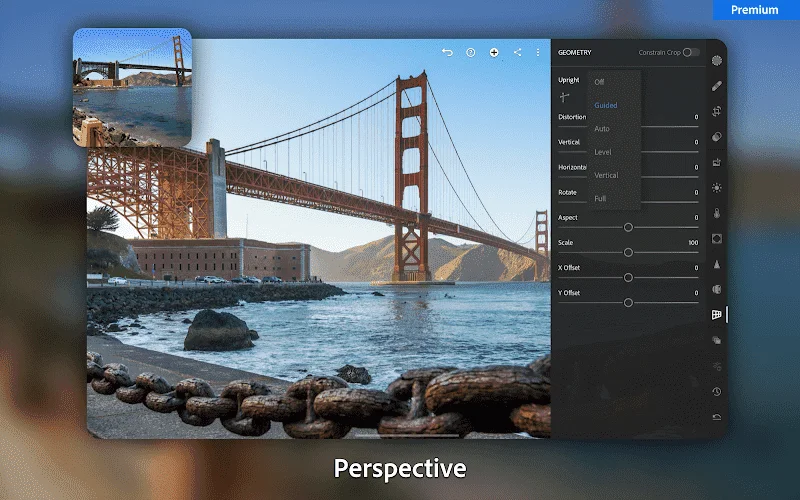
Task: Click the Upright label
Action: (x=568, y=80)
